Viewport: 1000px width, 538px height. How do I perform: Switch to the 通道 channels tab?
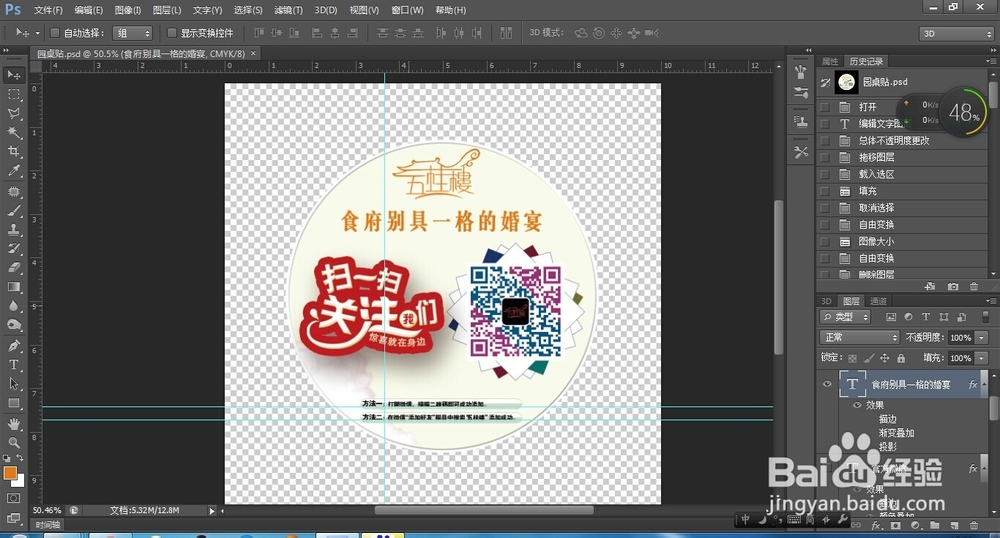click(x=878, y=301)
